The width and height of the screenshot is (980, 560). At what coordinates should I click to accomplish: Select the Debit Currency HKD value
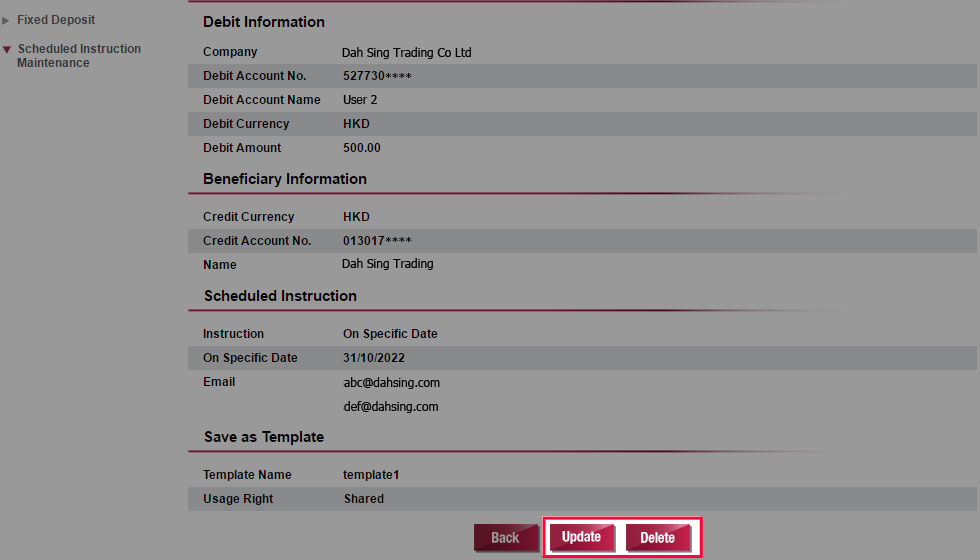tap(356, 124)
